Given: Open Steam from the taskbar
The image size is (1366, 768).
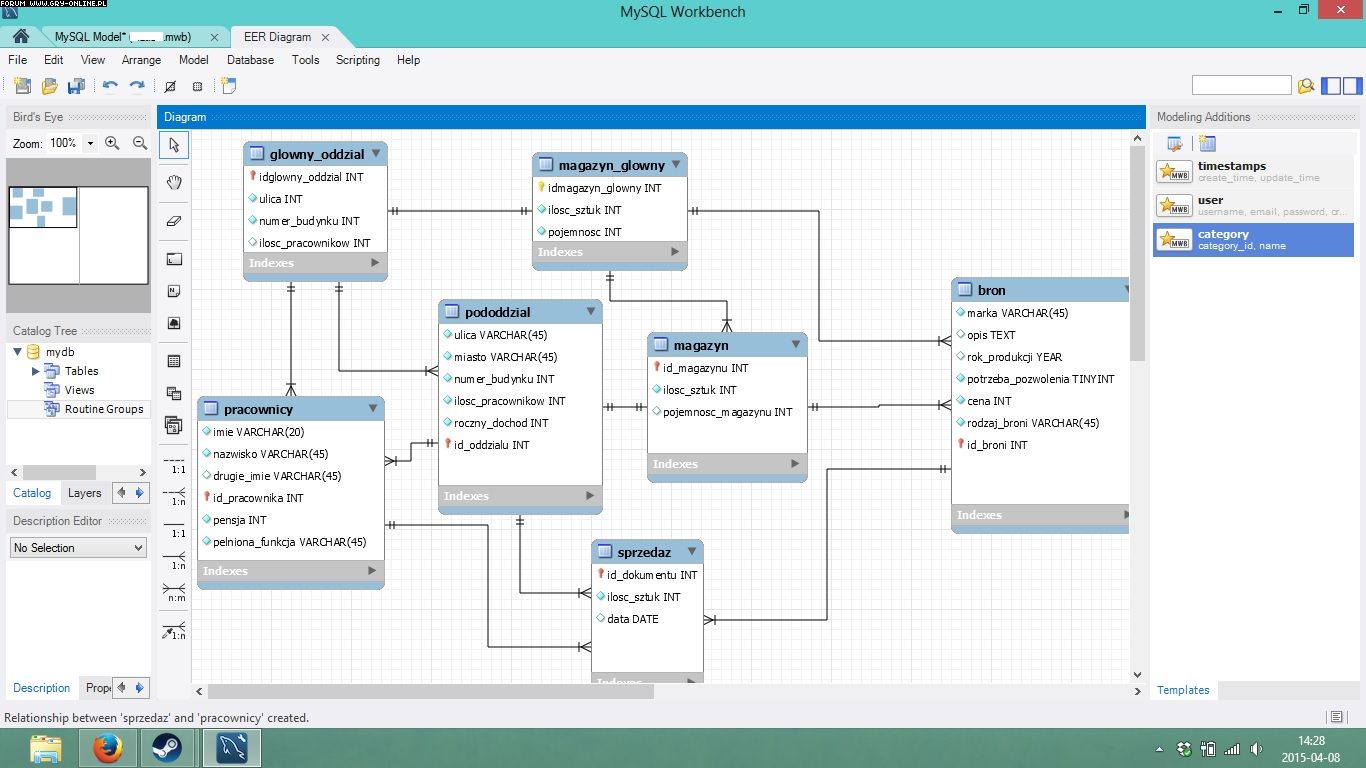Looking at the screenshot, I should 167,748.
